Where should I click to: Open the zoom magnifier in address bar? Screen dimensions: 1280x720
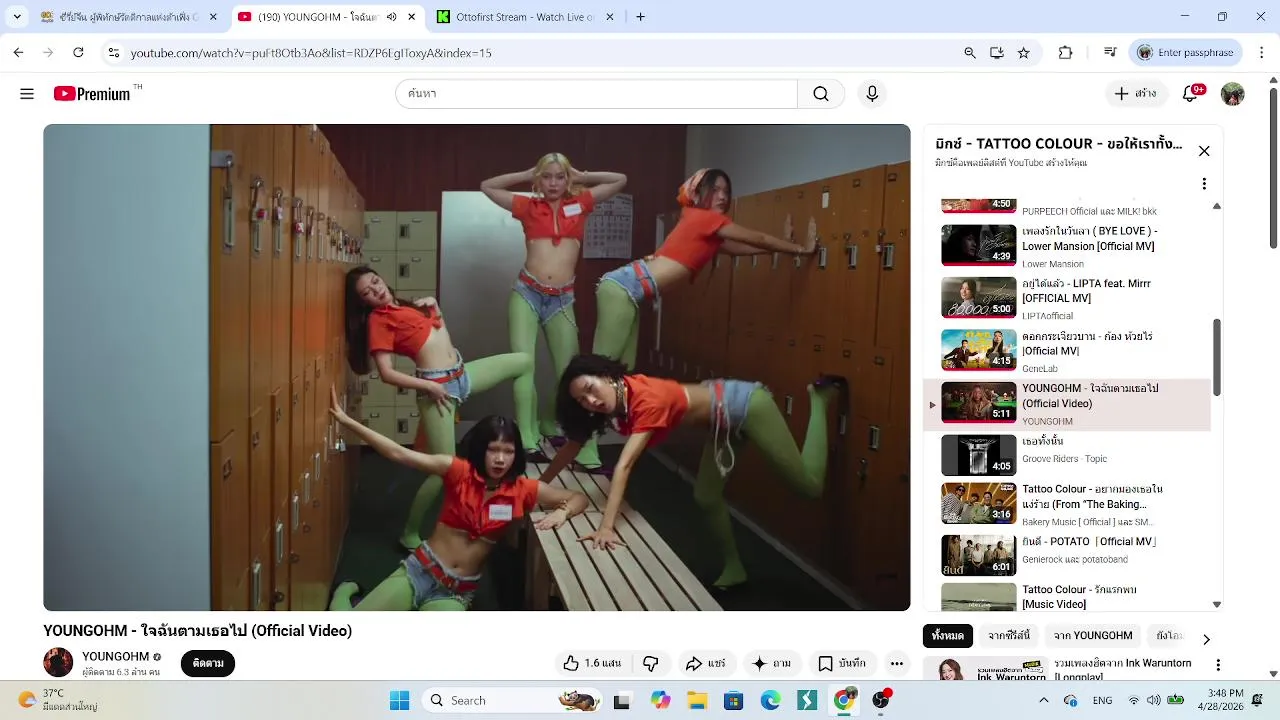[969, 53]
